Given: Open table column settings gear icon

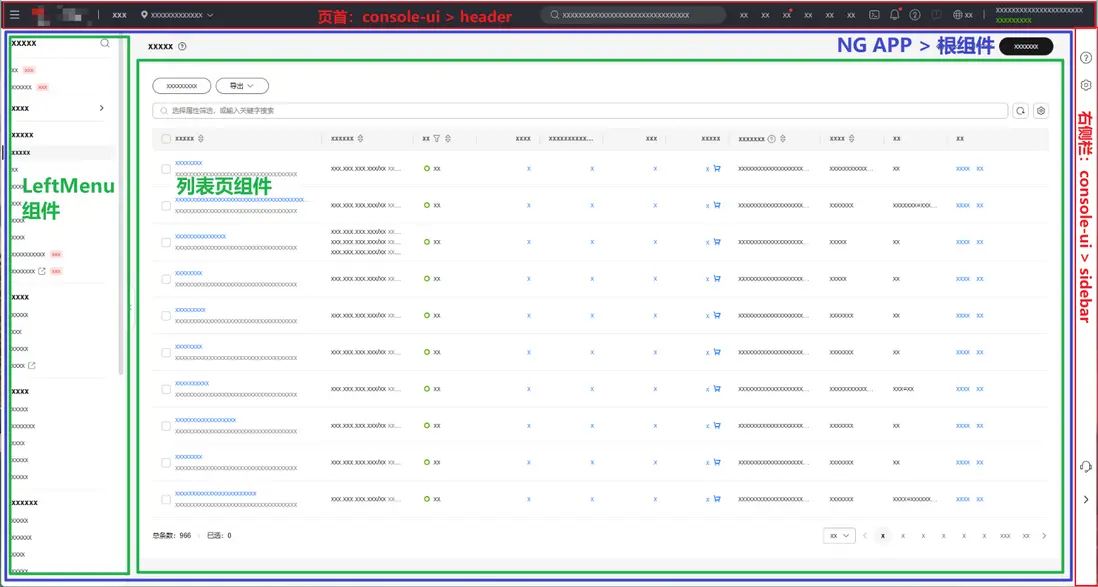Looking at the screenshot, I should coord(1041,111).
